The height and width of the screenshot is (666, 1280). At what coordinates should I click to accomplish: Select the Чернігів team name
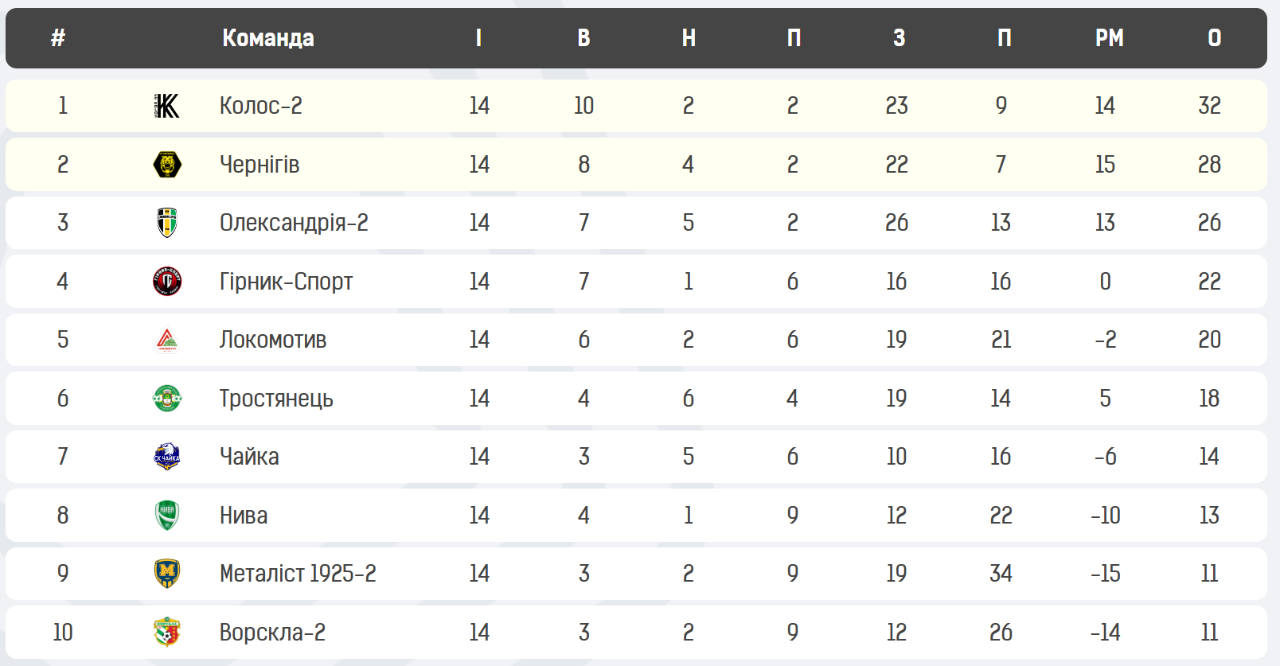[260, 164]
